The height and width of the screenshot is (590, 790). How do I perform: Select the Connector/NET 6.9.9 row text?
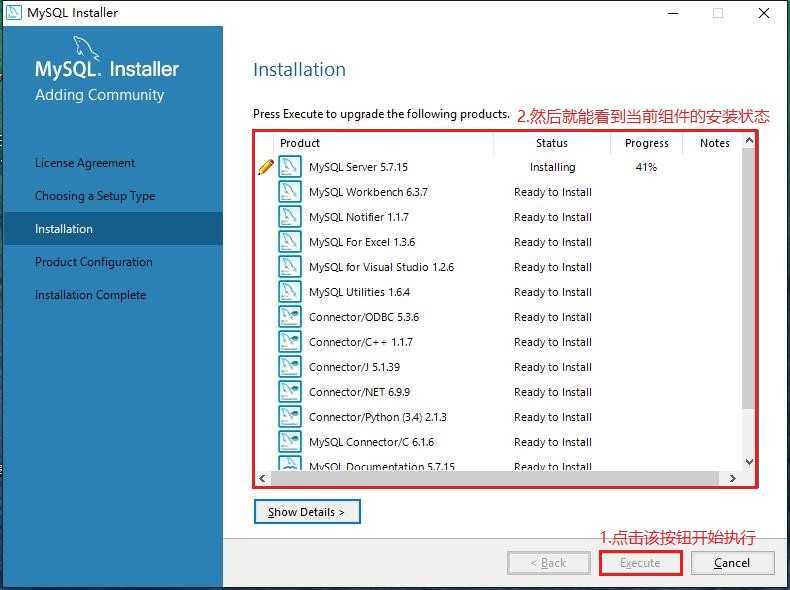click(359, 392)
